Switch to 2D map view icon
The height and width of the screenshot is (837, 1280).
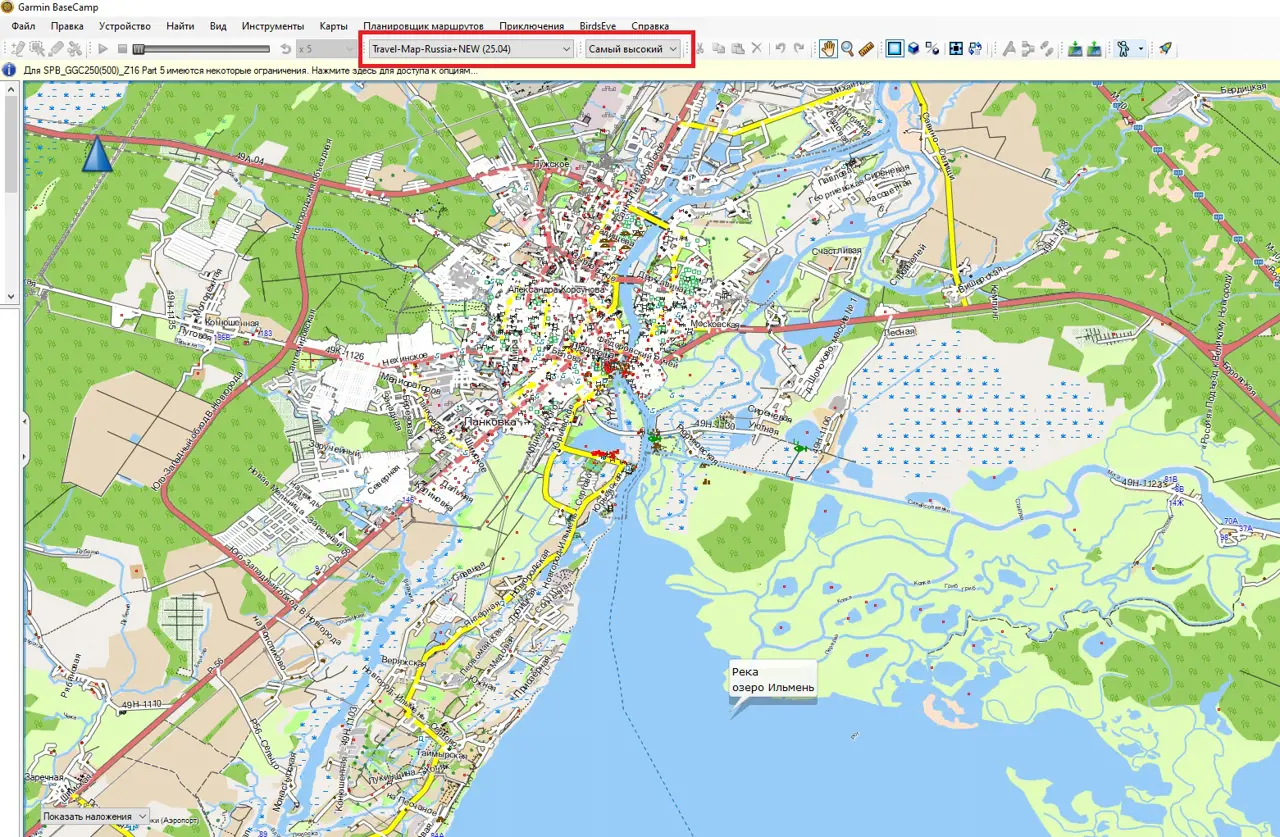[895, 48]
